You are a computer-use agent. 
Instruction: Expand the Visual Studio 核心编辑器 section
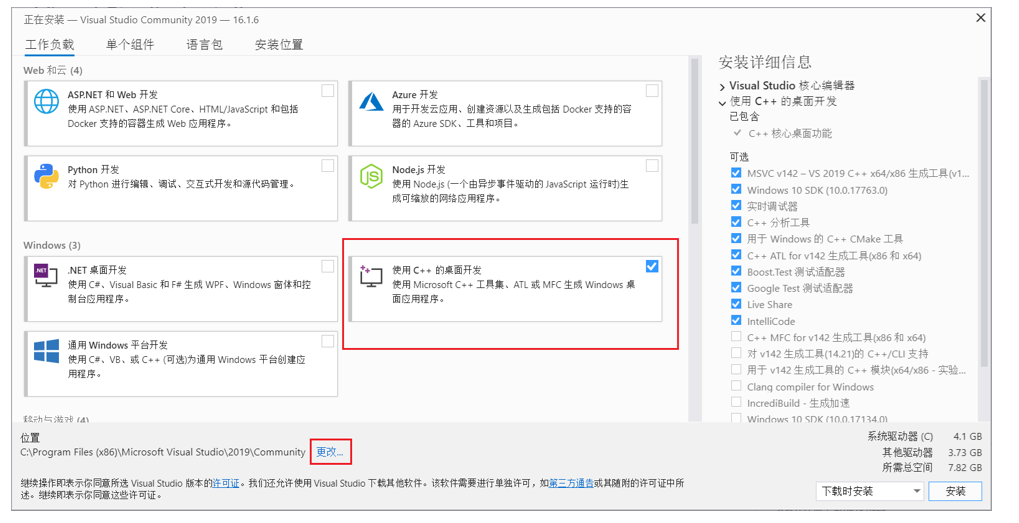point(722,86)
